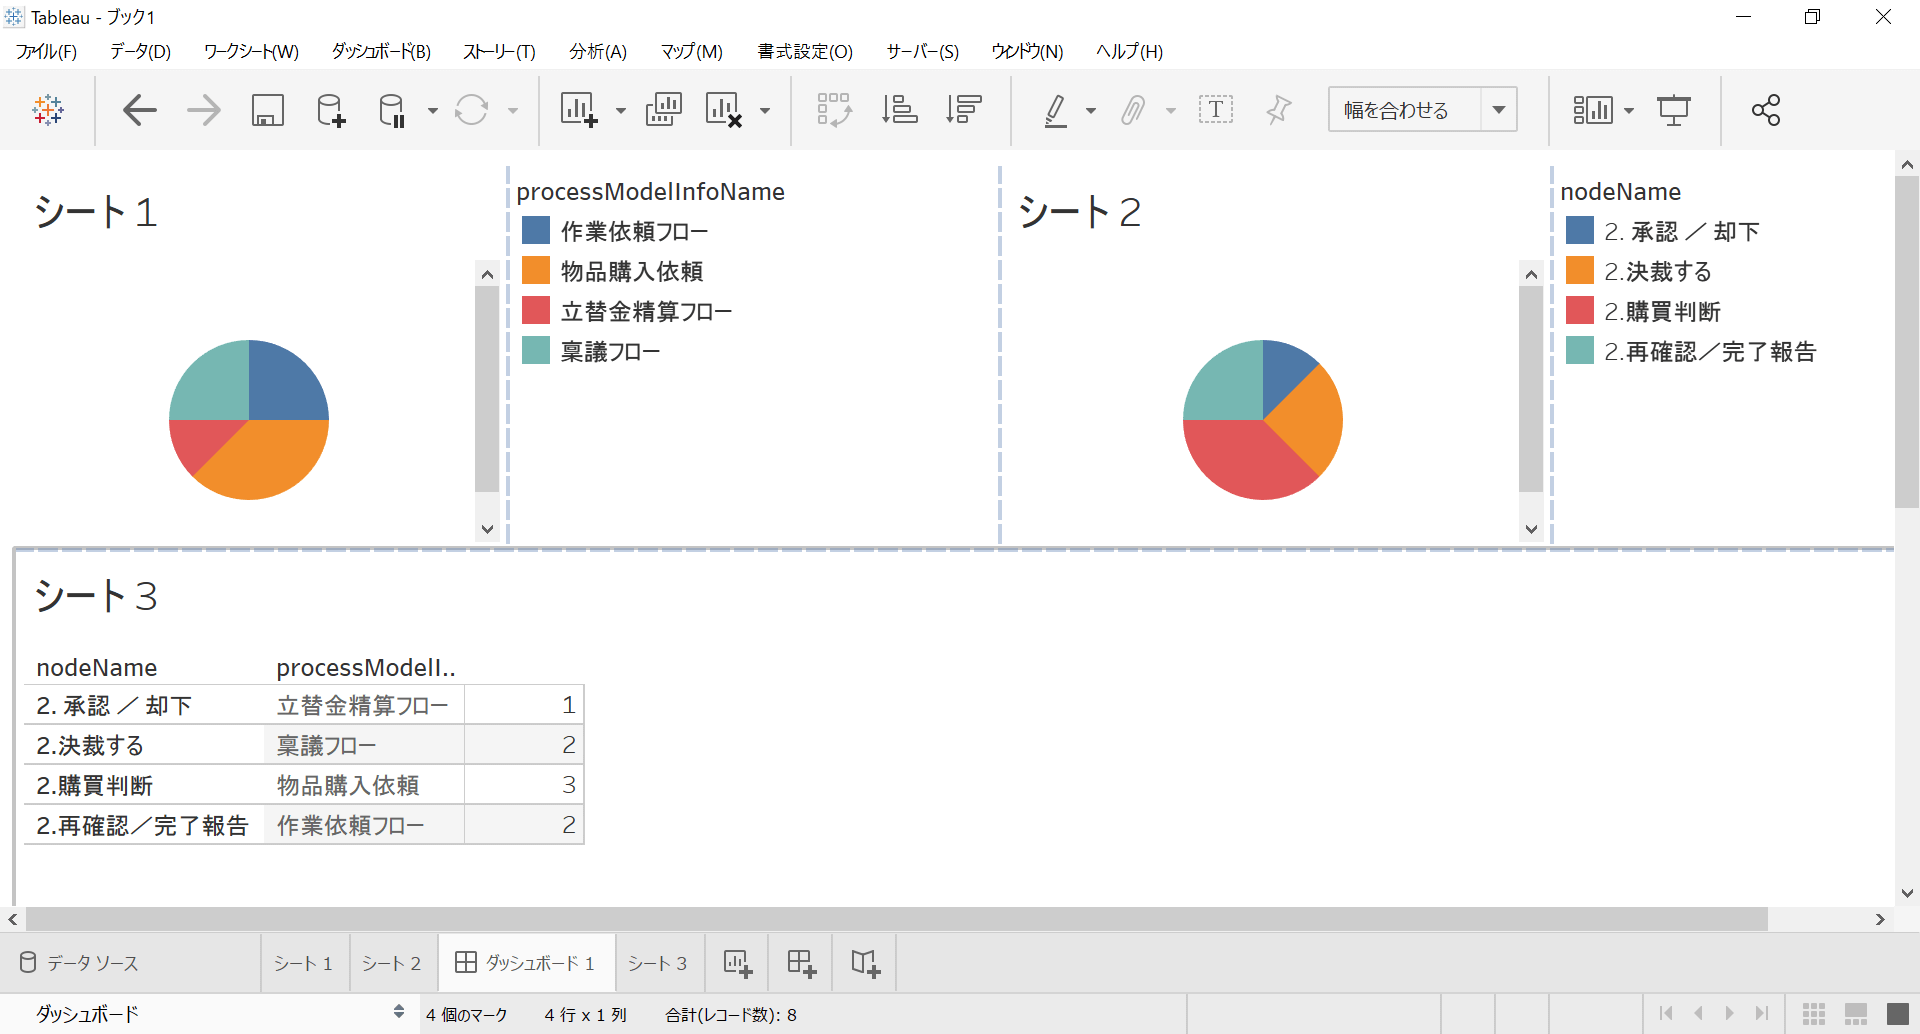Sort descending toolbar icon

point(964,110)
